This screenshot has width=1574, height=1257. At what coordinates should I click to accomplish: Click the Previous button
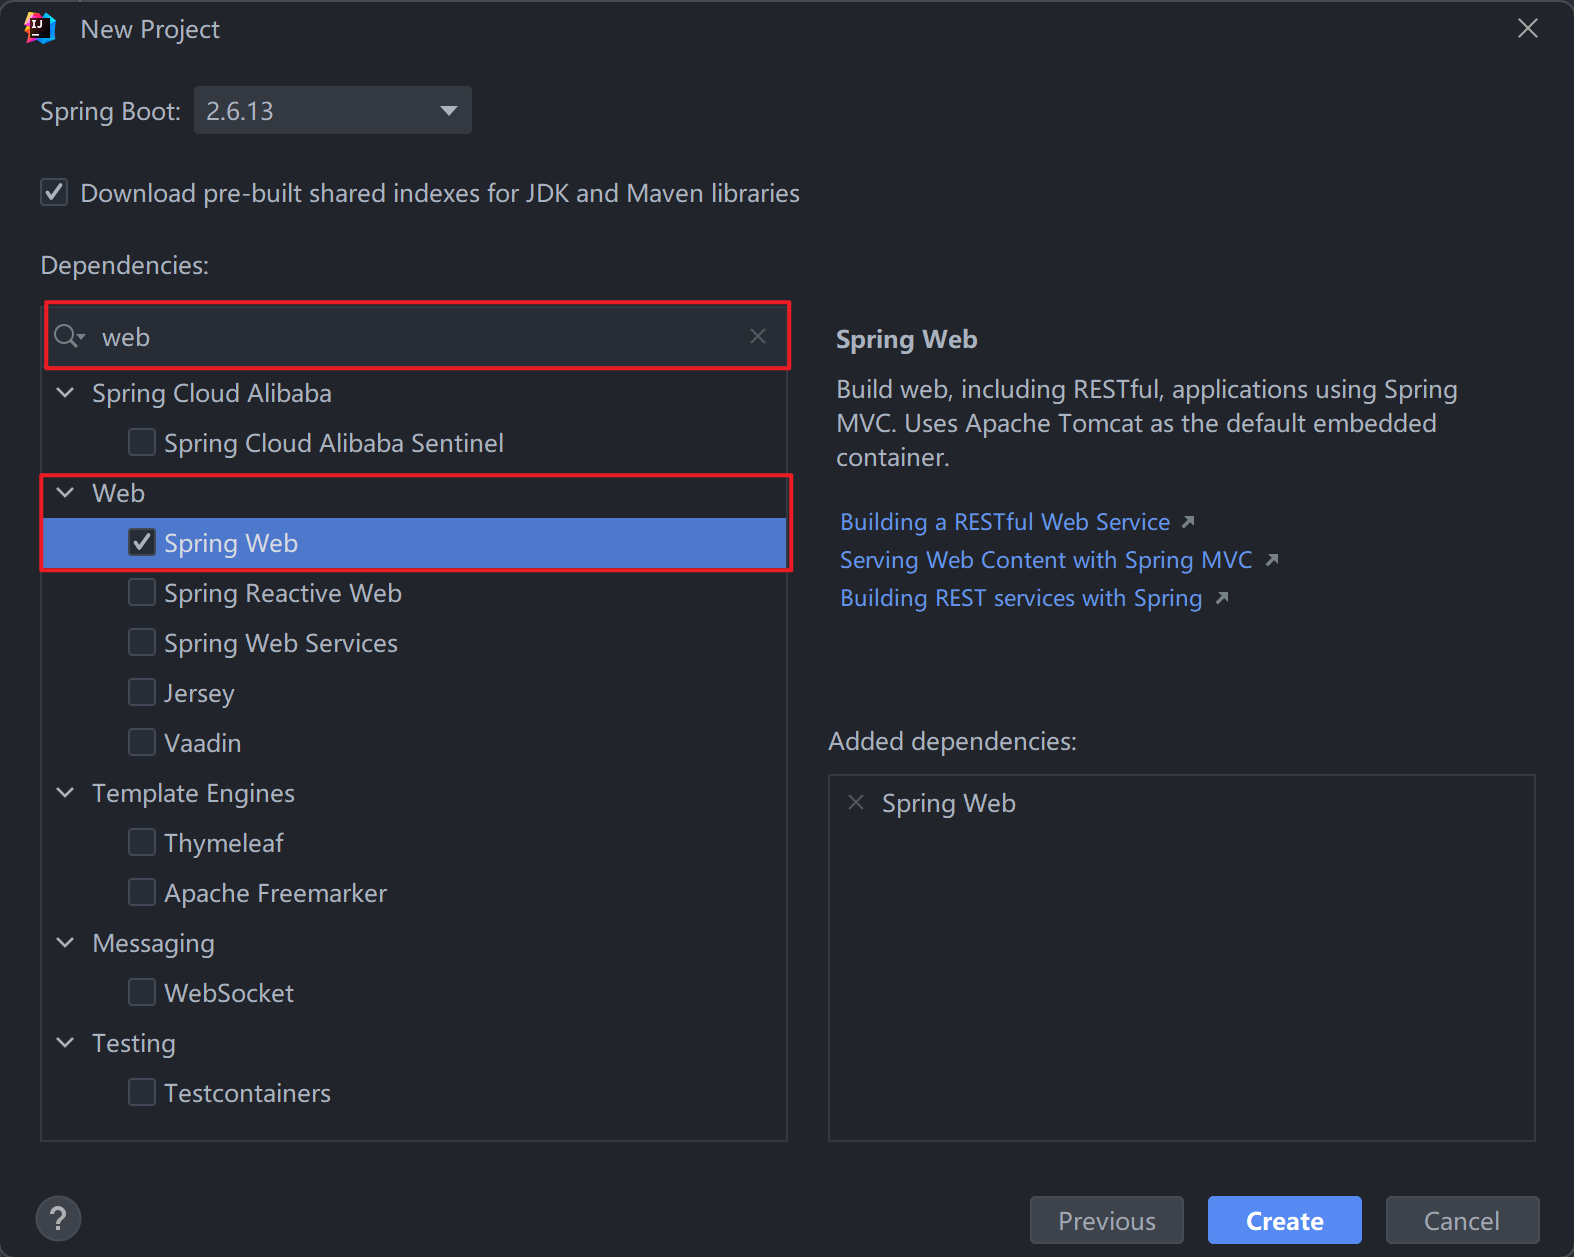pos(1107,1220)
